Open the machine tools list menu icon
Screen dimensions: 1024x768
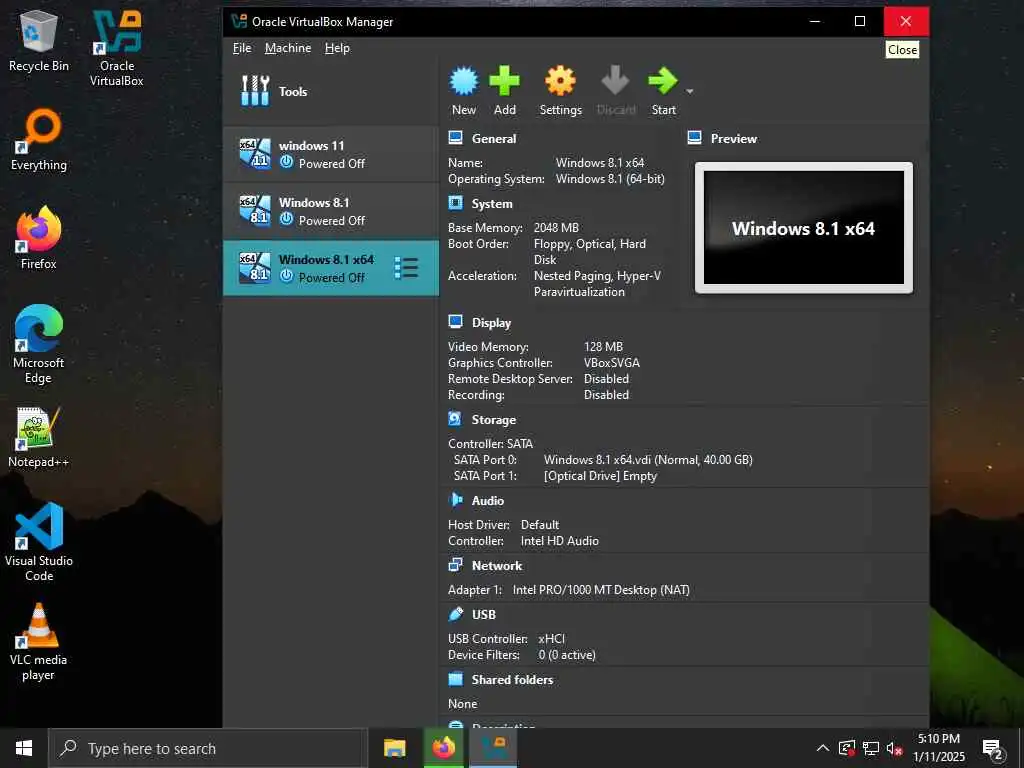coord(406,268)
